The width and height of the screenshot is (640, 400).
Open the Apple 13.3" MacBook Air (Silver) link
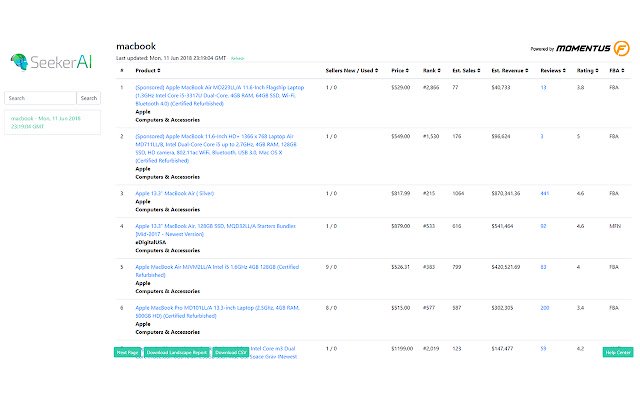click(174, 193)
